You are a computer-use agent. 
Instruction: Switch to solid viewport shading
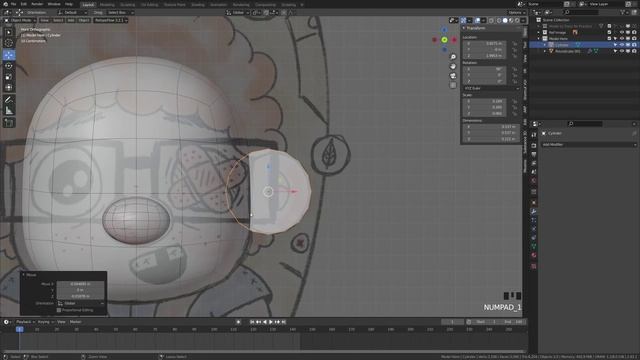tap(505, 20)
